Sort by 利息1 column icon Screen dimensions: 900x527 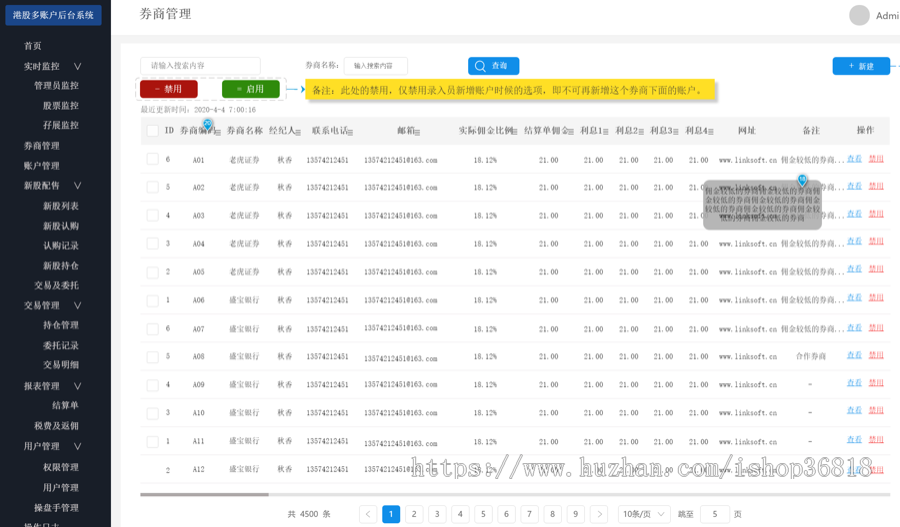tap(606, 133)
